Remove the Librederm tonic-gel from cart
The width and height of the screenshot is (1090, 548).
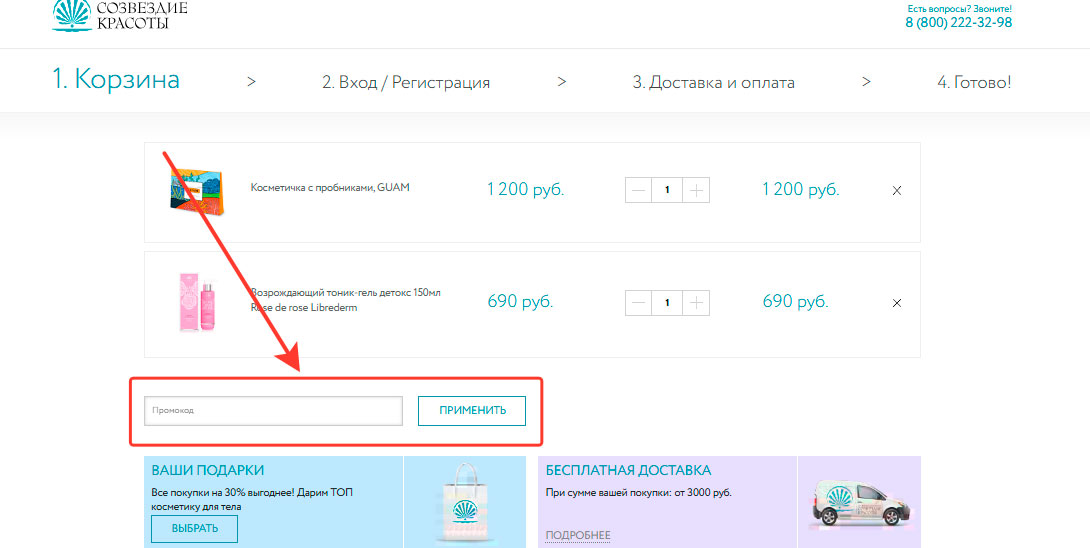897,303
